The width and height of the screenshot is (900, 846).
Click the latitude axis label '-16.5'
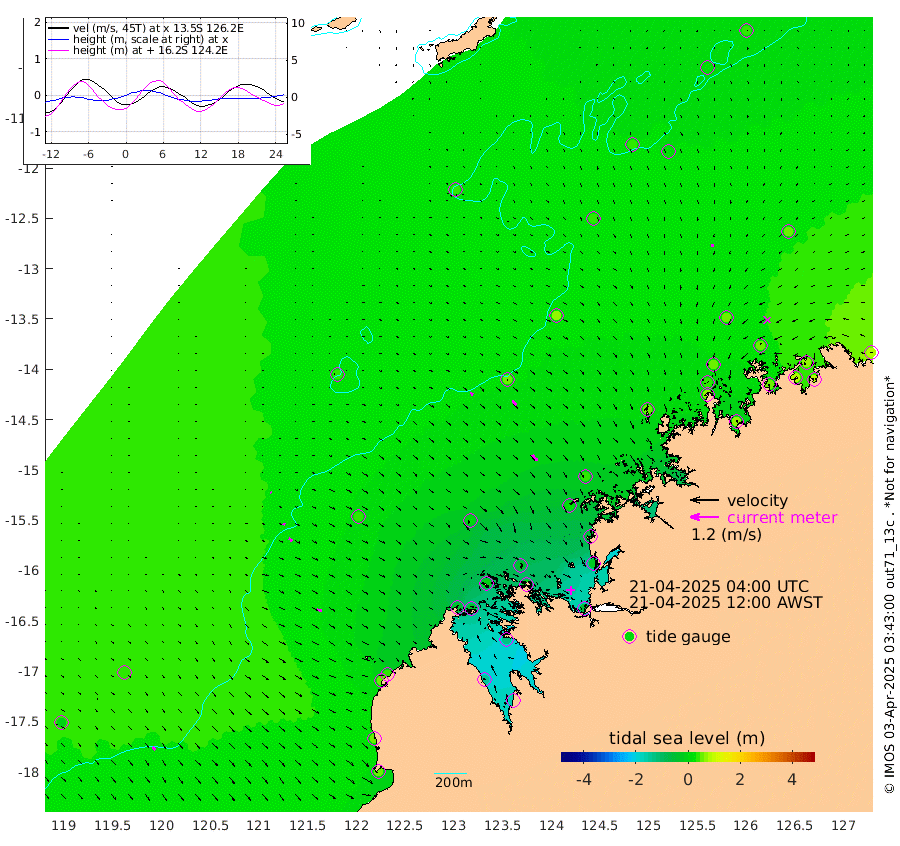tap(22, 622)
